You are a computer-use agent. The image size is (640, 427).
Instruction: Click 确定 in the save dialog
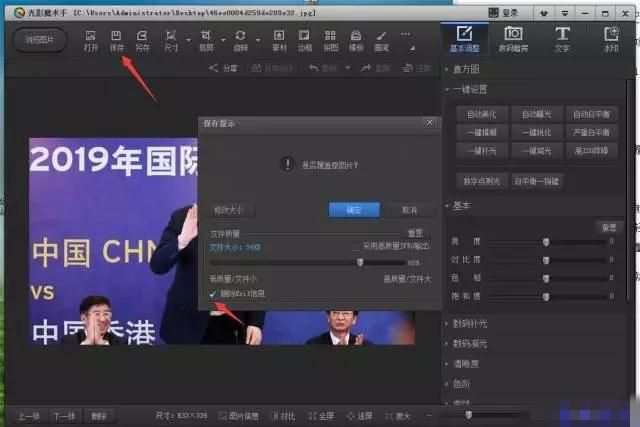pyautogui.click(x=354, y=210)
